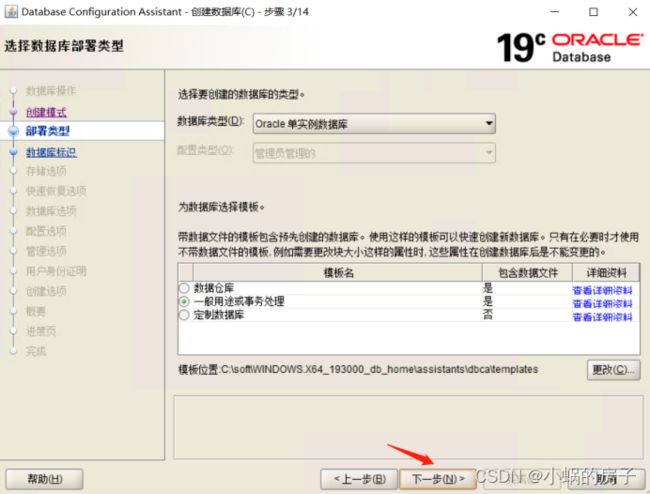Click the 进度页 step in sidebar
Image resolution: width=650 pixels, height=494 pixels.
41,331
